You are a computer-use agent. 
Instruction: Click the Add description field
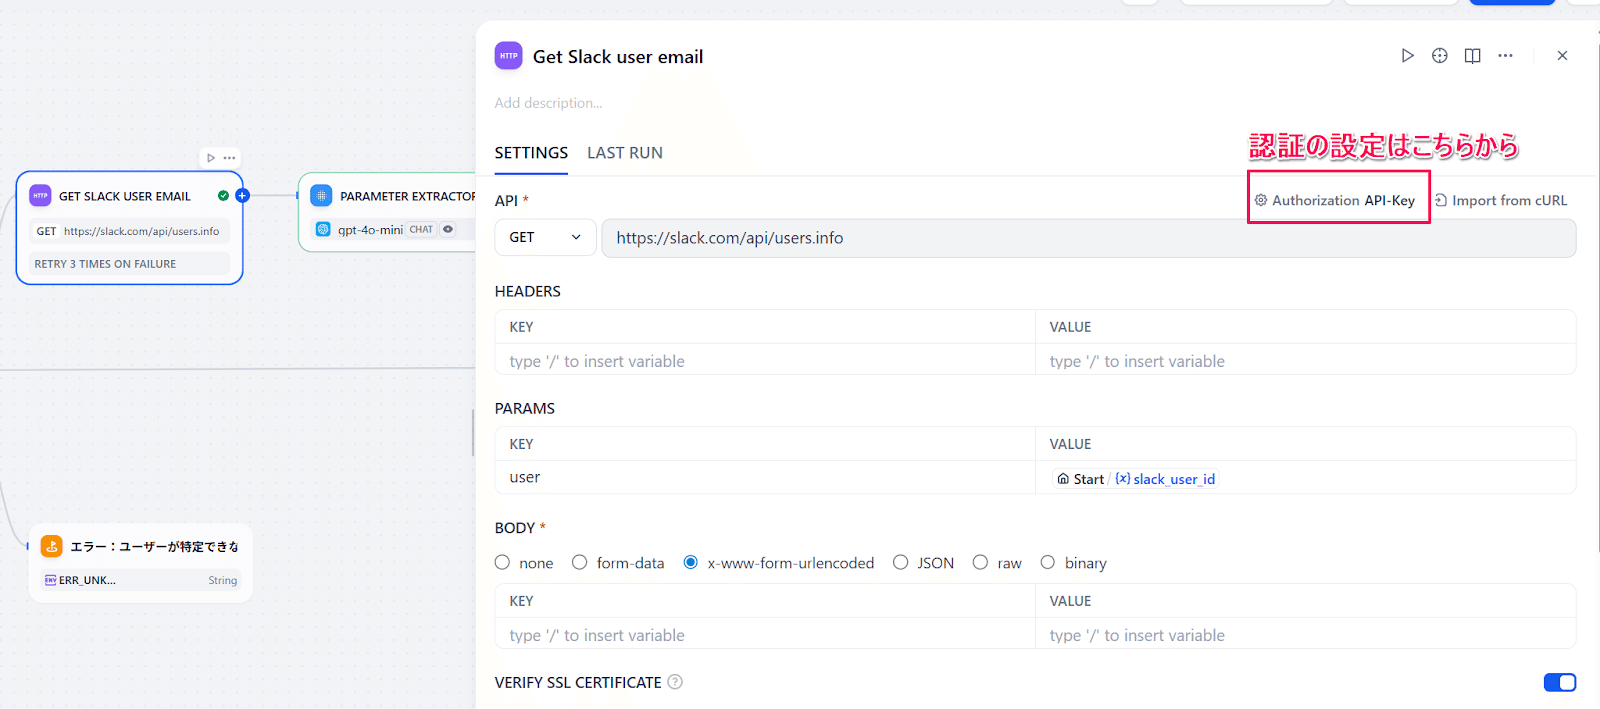(x=548, y=103)
